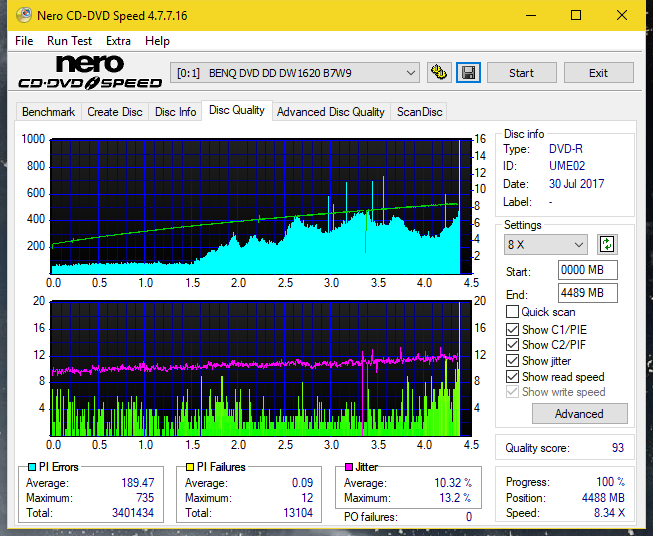
Task: Click the save floppy disk icon
Action: (x=469, y=73)
